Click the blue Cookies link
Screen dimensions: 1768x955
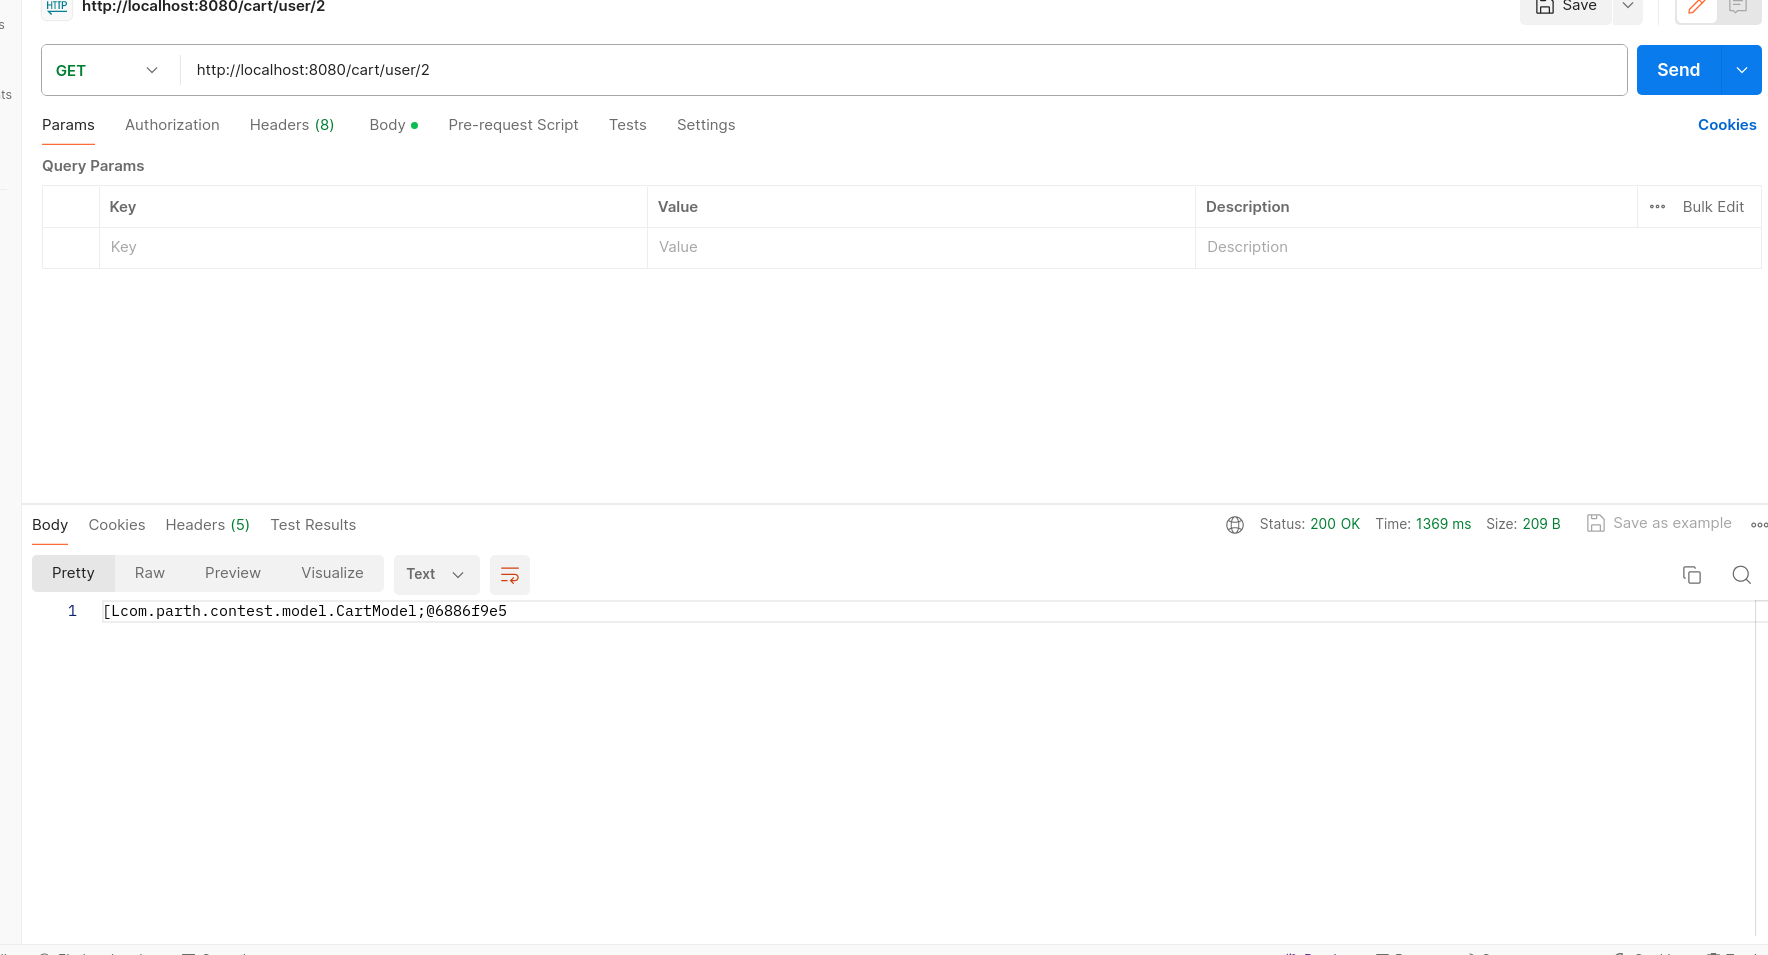1727,125
